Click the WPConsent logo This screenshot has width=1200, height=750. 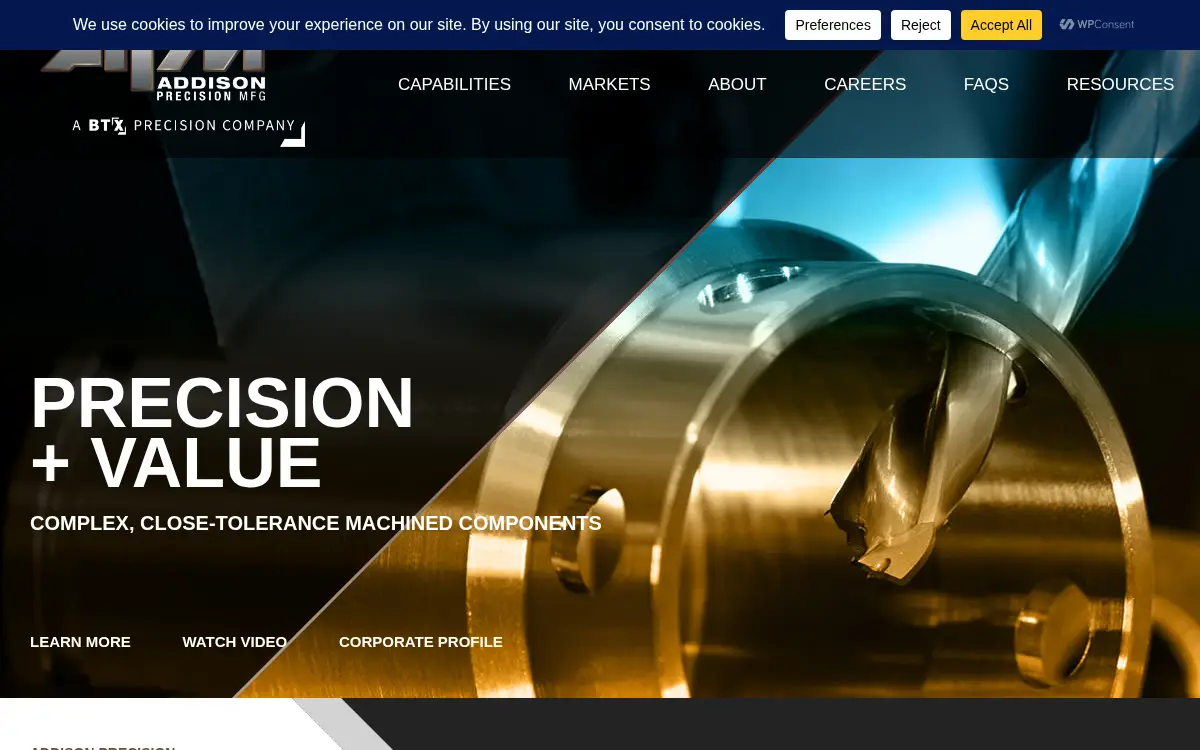click(x=1097, y=25)
